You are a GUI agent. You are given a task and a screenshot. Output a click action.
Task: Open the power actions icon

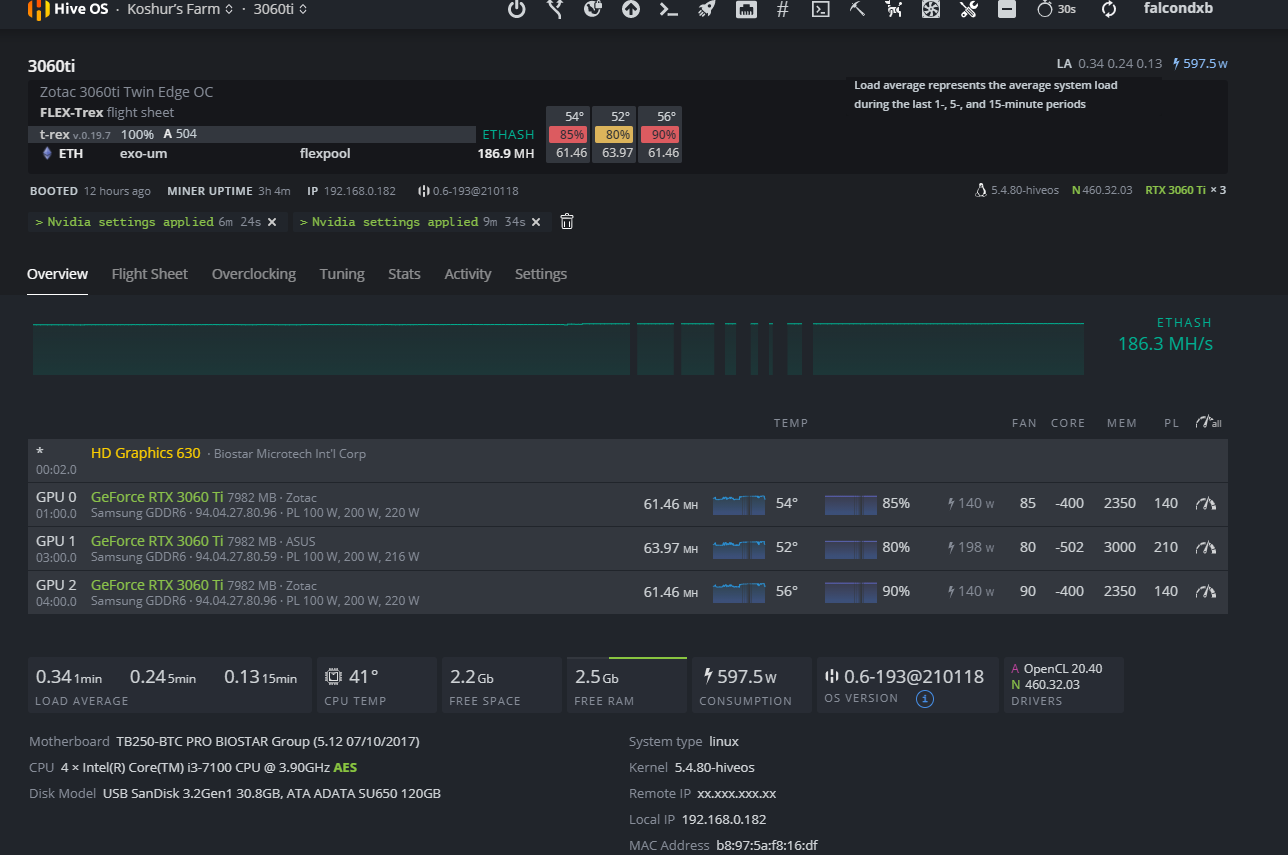pos(516,9)
